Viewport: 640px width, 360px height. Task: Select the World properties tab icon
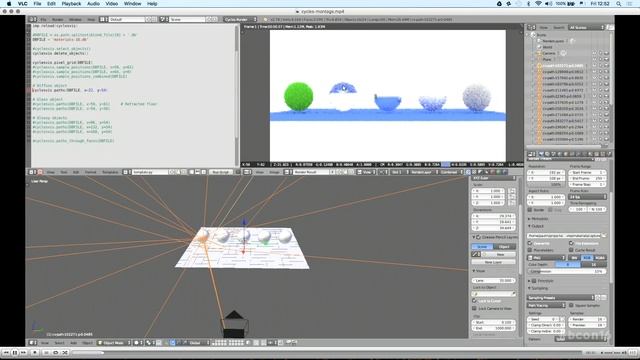[x=560, y=154]
